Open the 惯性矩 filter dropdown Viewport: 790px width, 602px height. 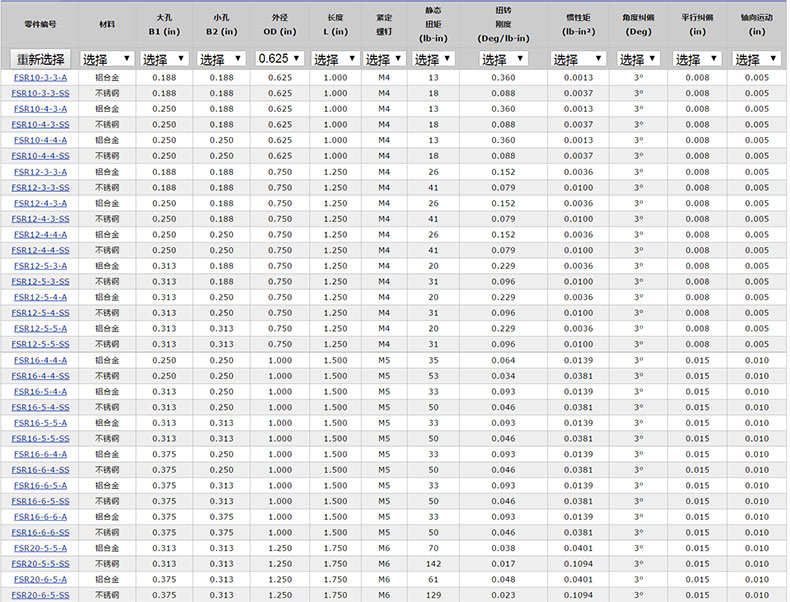pyautogui.click(x=578, y=59)
